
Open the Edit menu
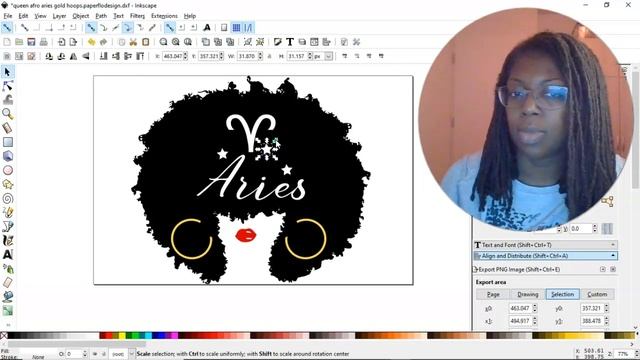(23, 16)
